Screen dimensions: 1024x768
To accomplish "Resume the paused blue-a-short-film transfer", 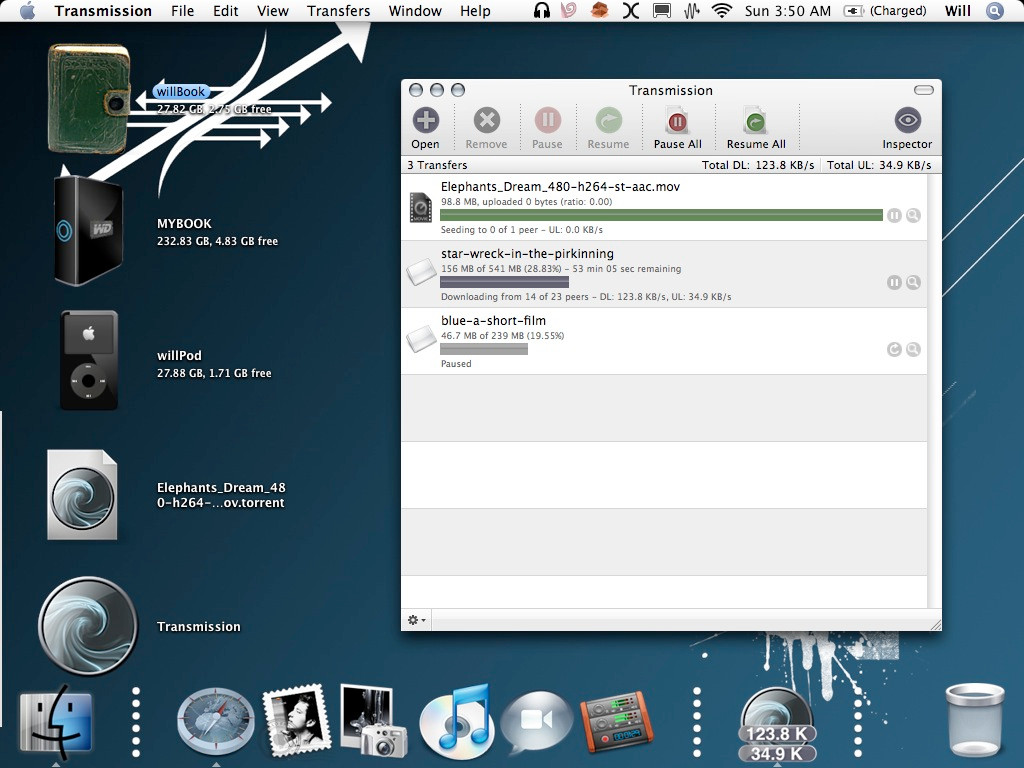I will click(x=894, y=349).
